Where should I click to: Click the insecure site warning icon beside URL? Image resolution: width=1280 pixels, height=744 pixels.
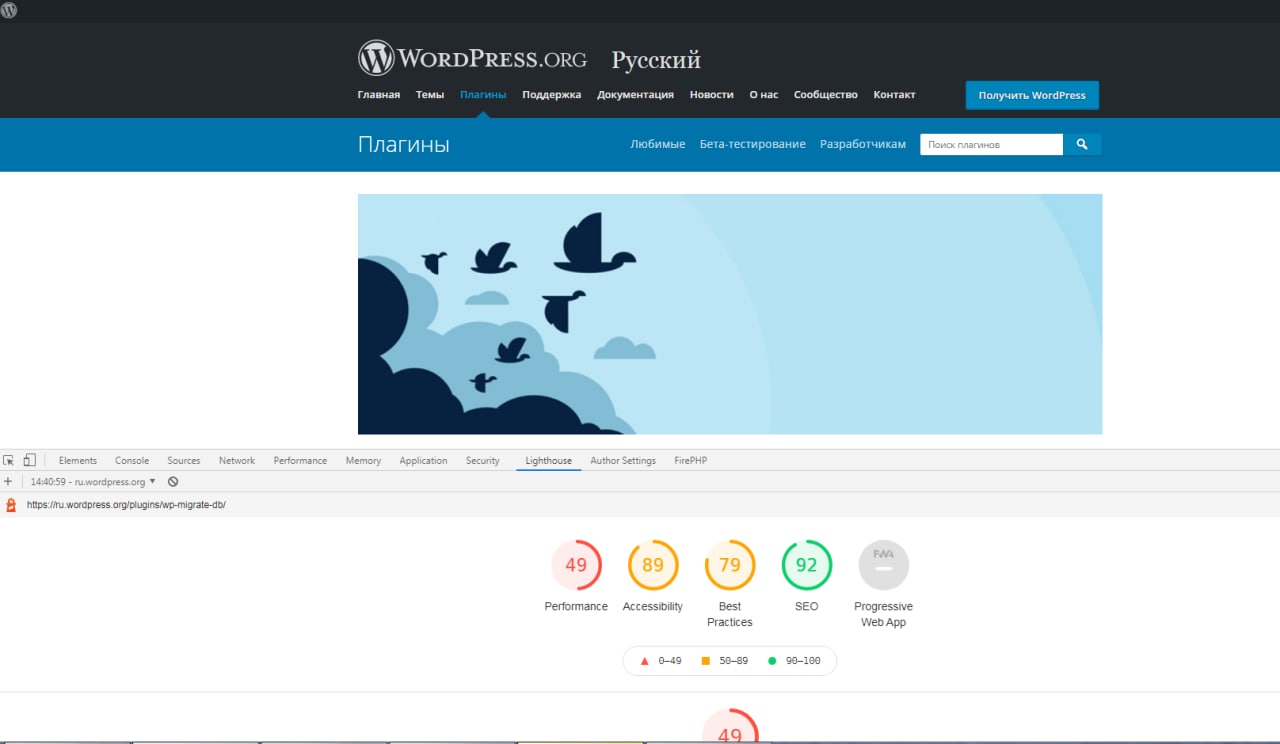[11, 505]
